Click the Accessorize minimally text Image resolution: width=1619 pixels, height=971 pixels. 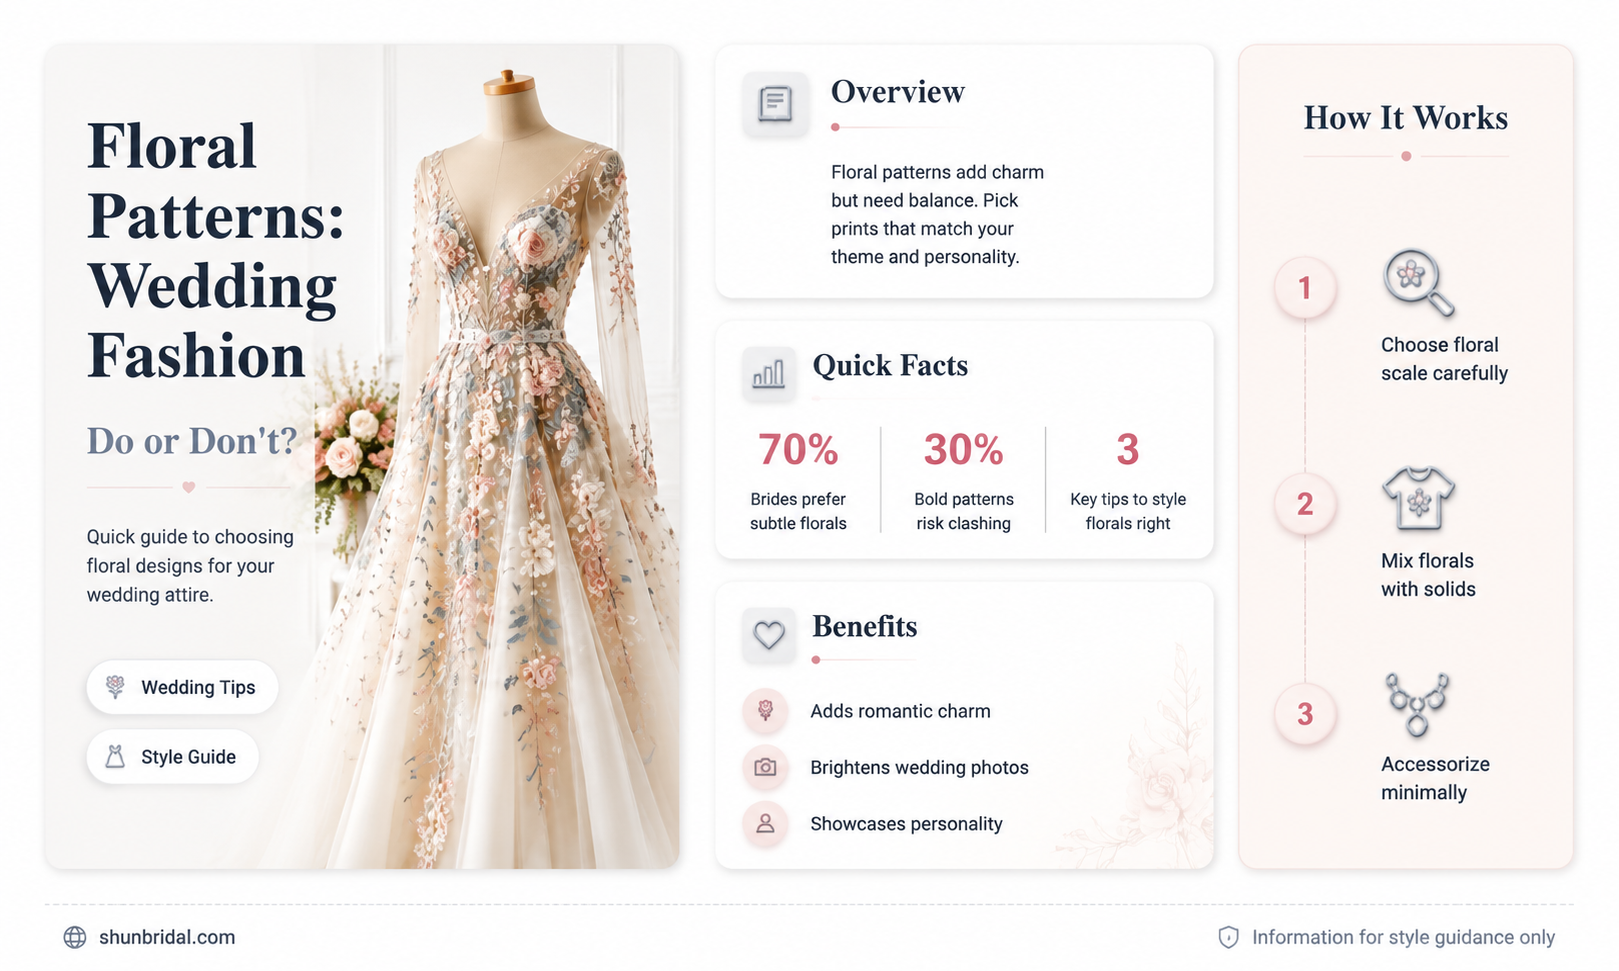pyautogui.click(x=1435, y=778)
